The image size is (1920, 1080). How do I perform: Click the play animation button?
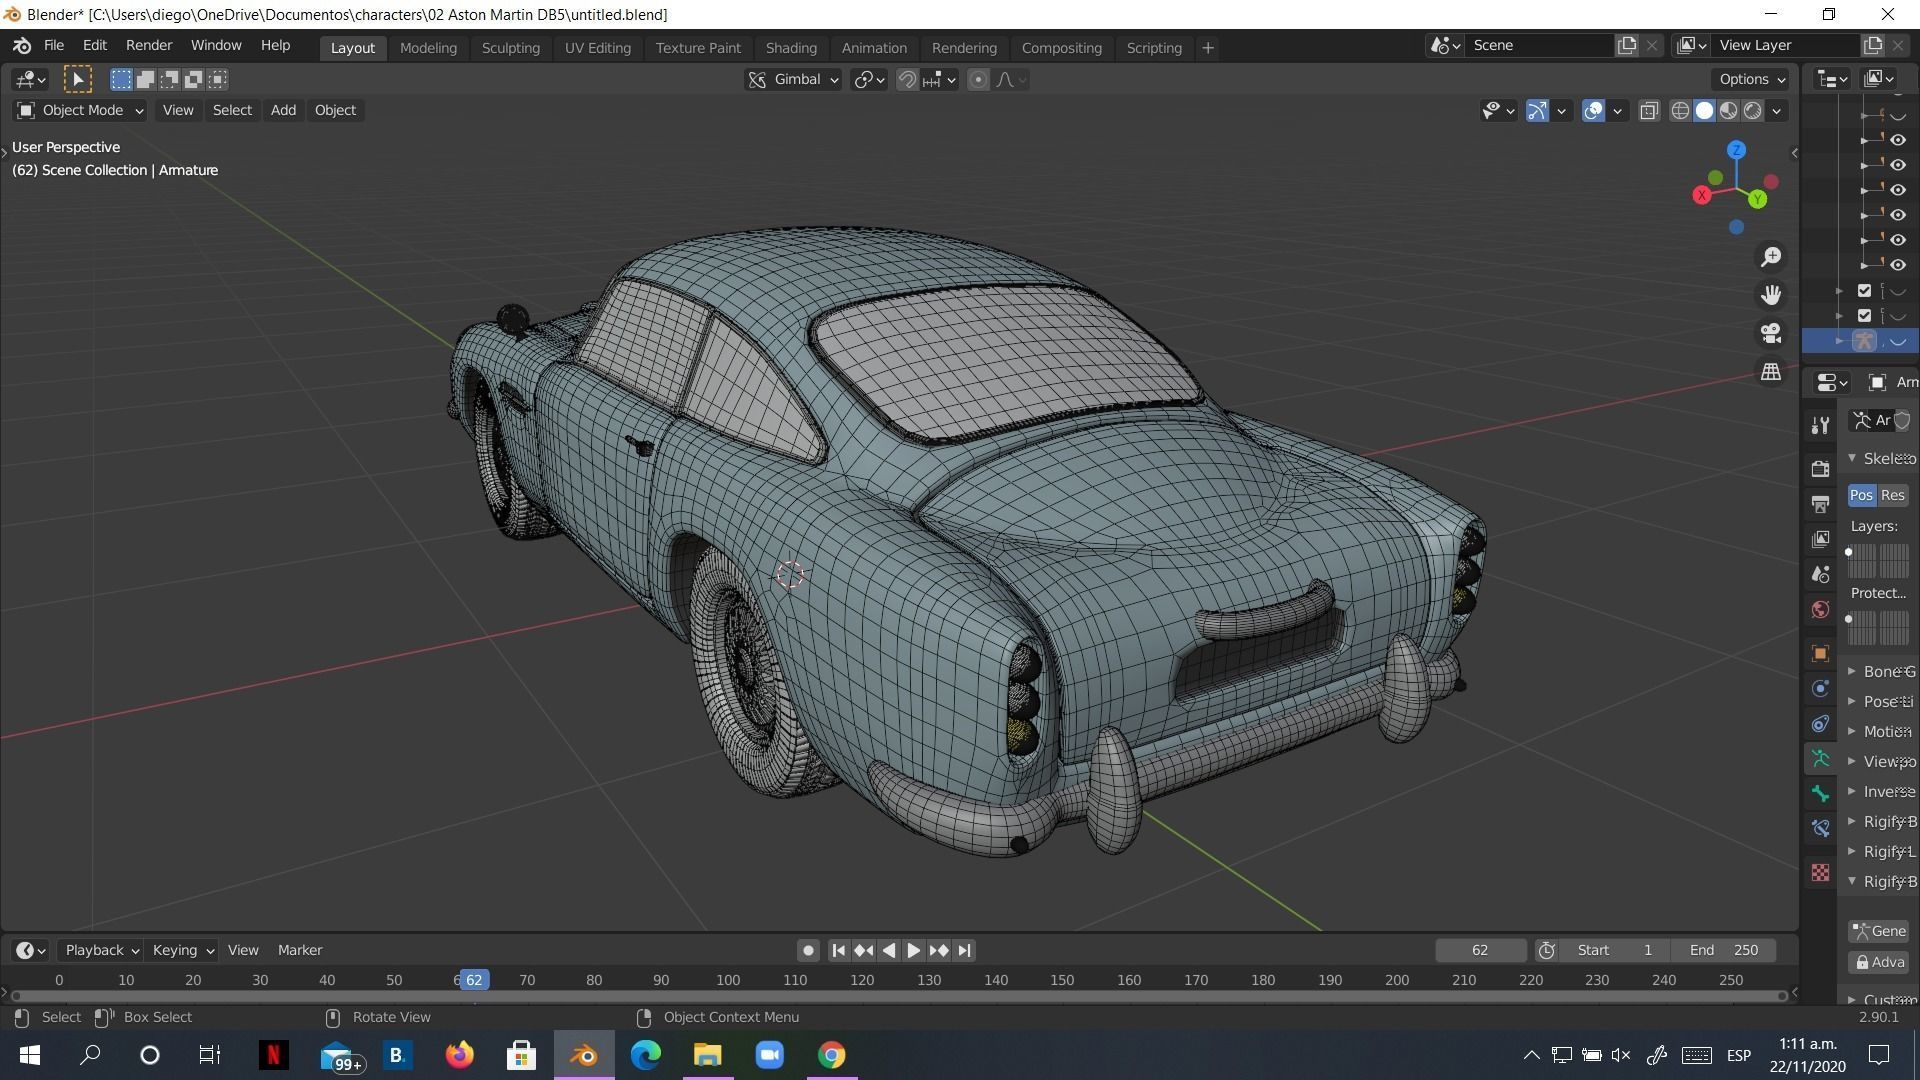coord(913,950)
